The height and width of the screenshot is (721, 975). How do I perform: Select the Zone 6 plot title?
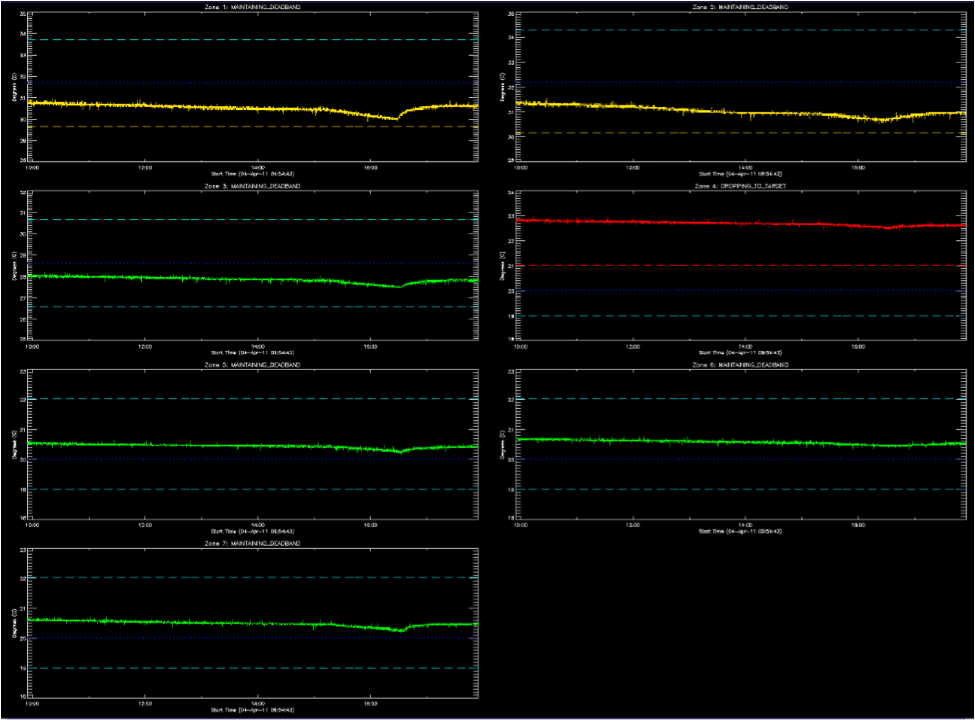[739, 366]
